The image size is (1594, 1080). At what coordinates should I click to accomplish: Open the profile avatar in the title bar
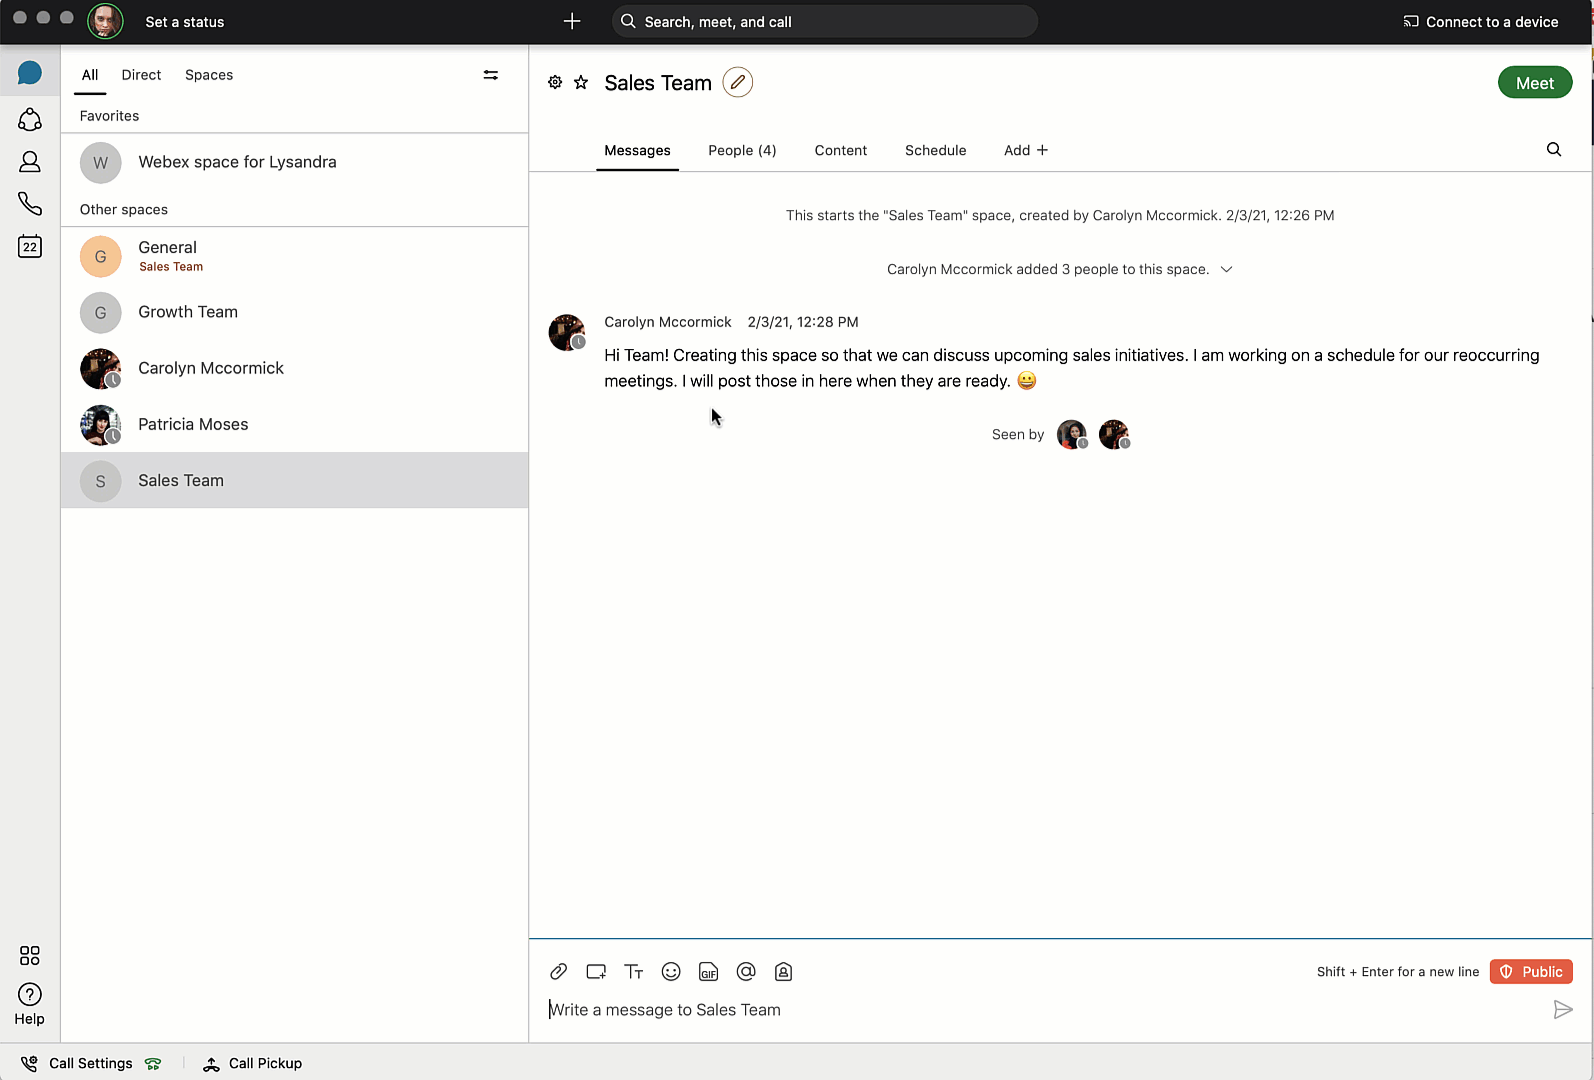point(105,21)
